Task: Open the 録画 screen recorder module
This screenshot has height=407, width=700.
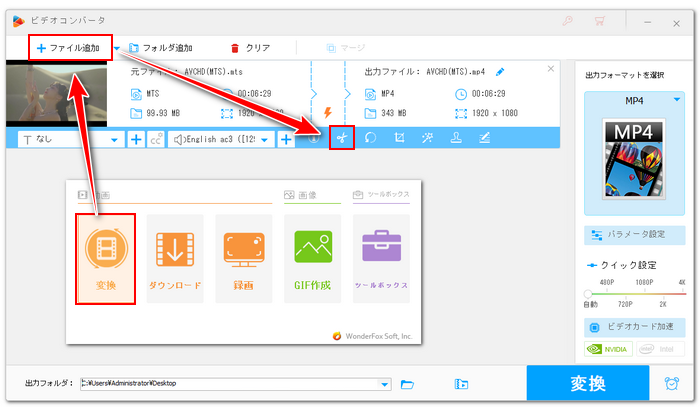Action: (243, 258)
